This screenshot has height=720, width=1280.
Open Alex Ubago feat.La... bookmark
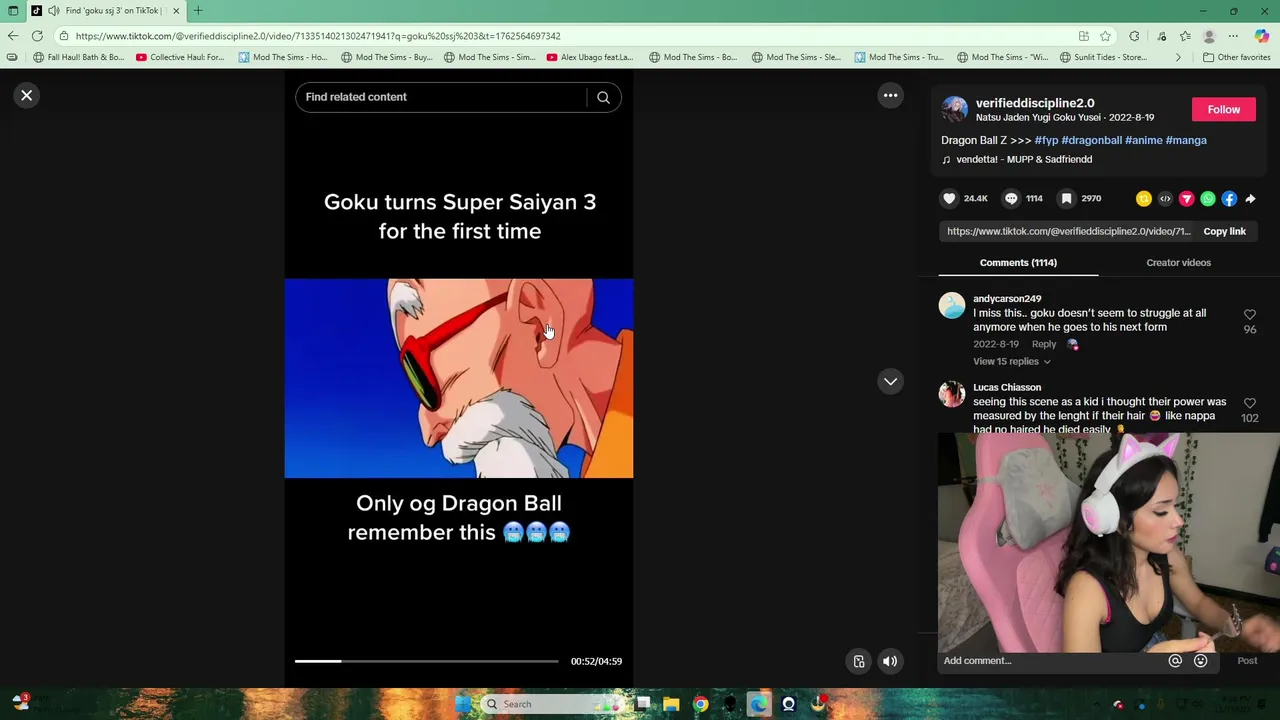(x=589, y=57)
